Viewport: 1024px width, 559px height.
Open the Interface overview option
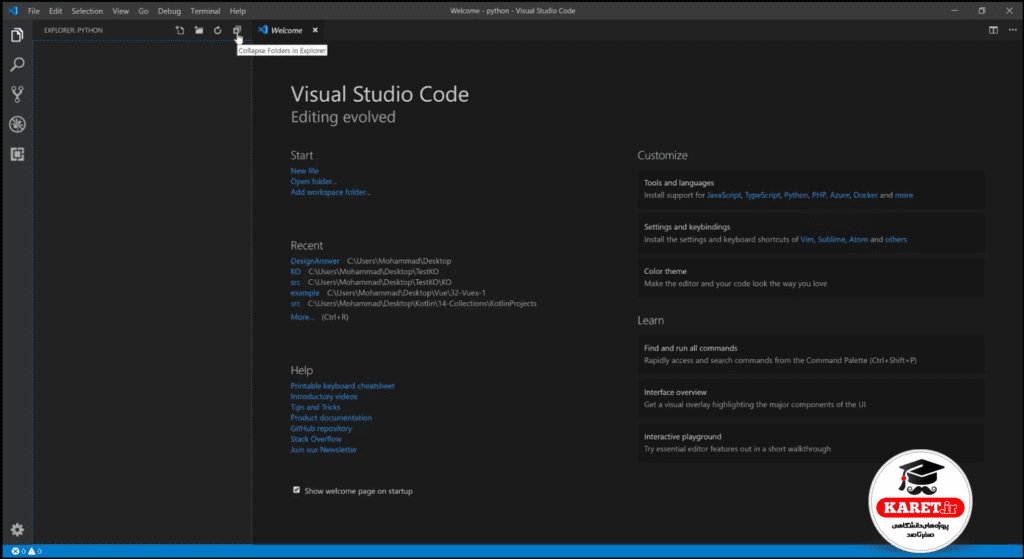810,398
